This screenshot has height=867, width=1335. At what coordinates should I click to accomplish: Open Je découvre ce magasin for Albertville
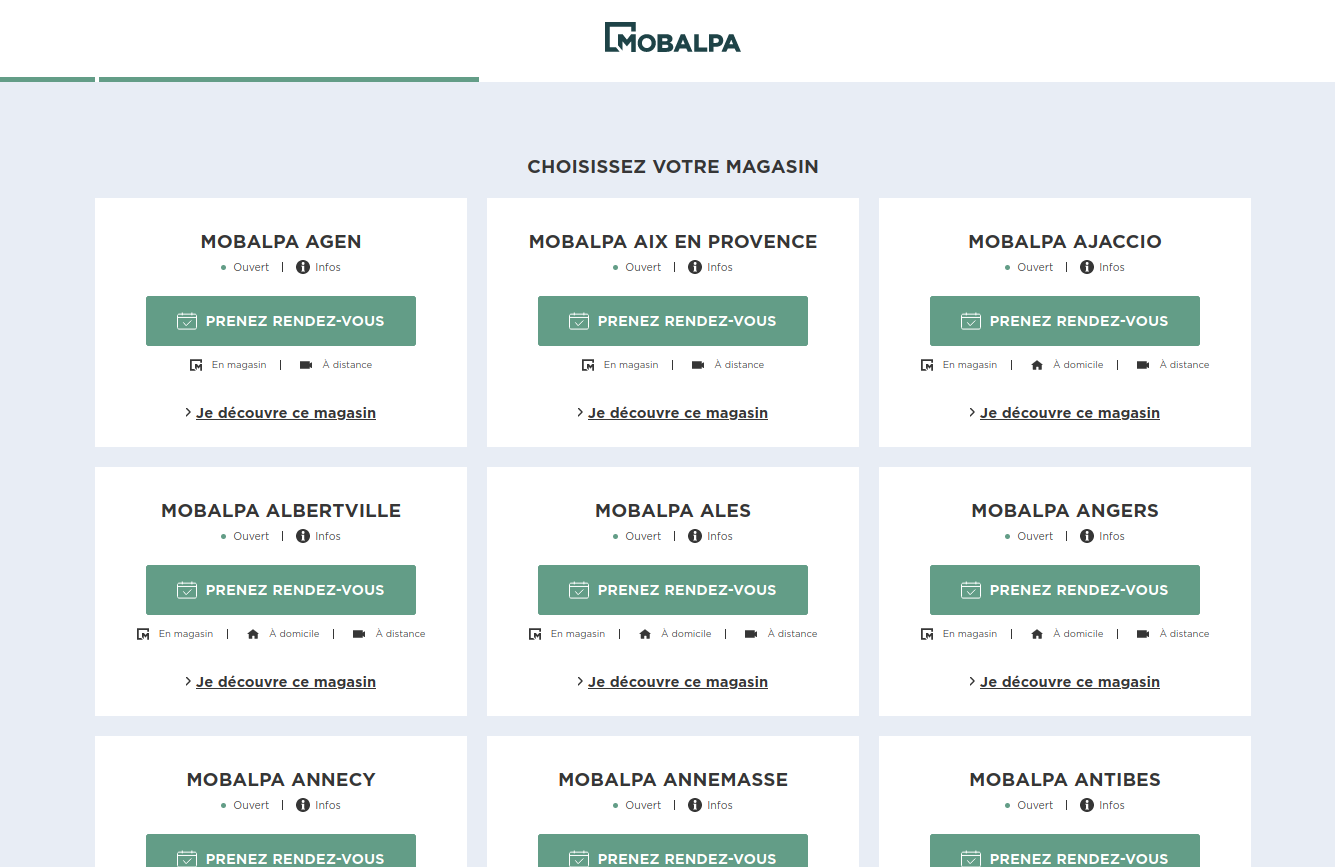pyautogui.click(x=285, y=682)
